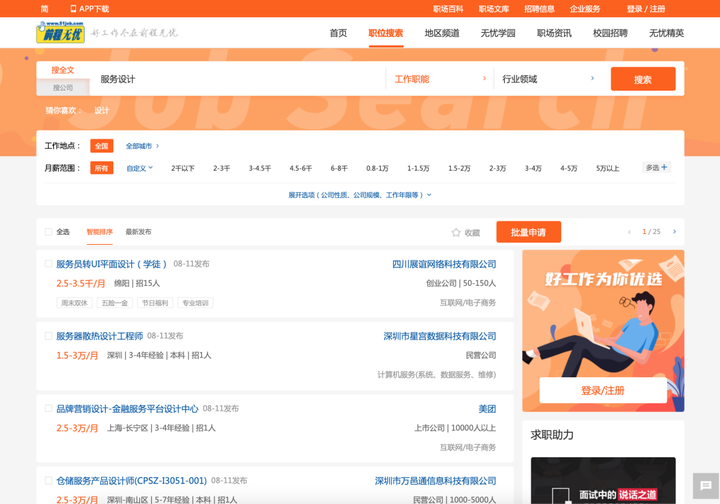The width and height of the screenshot is (720, 504).
Task: Expand 展开选项 additional filters
Action: tap(360, 195)
